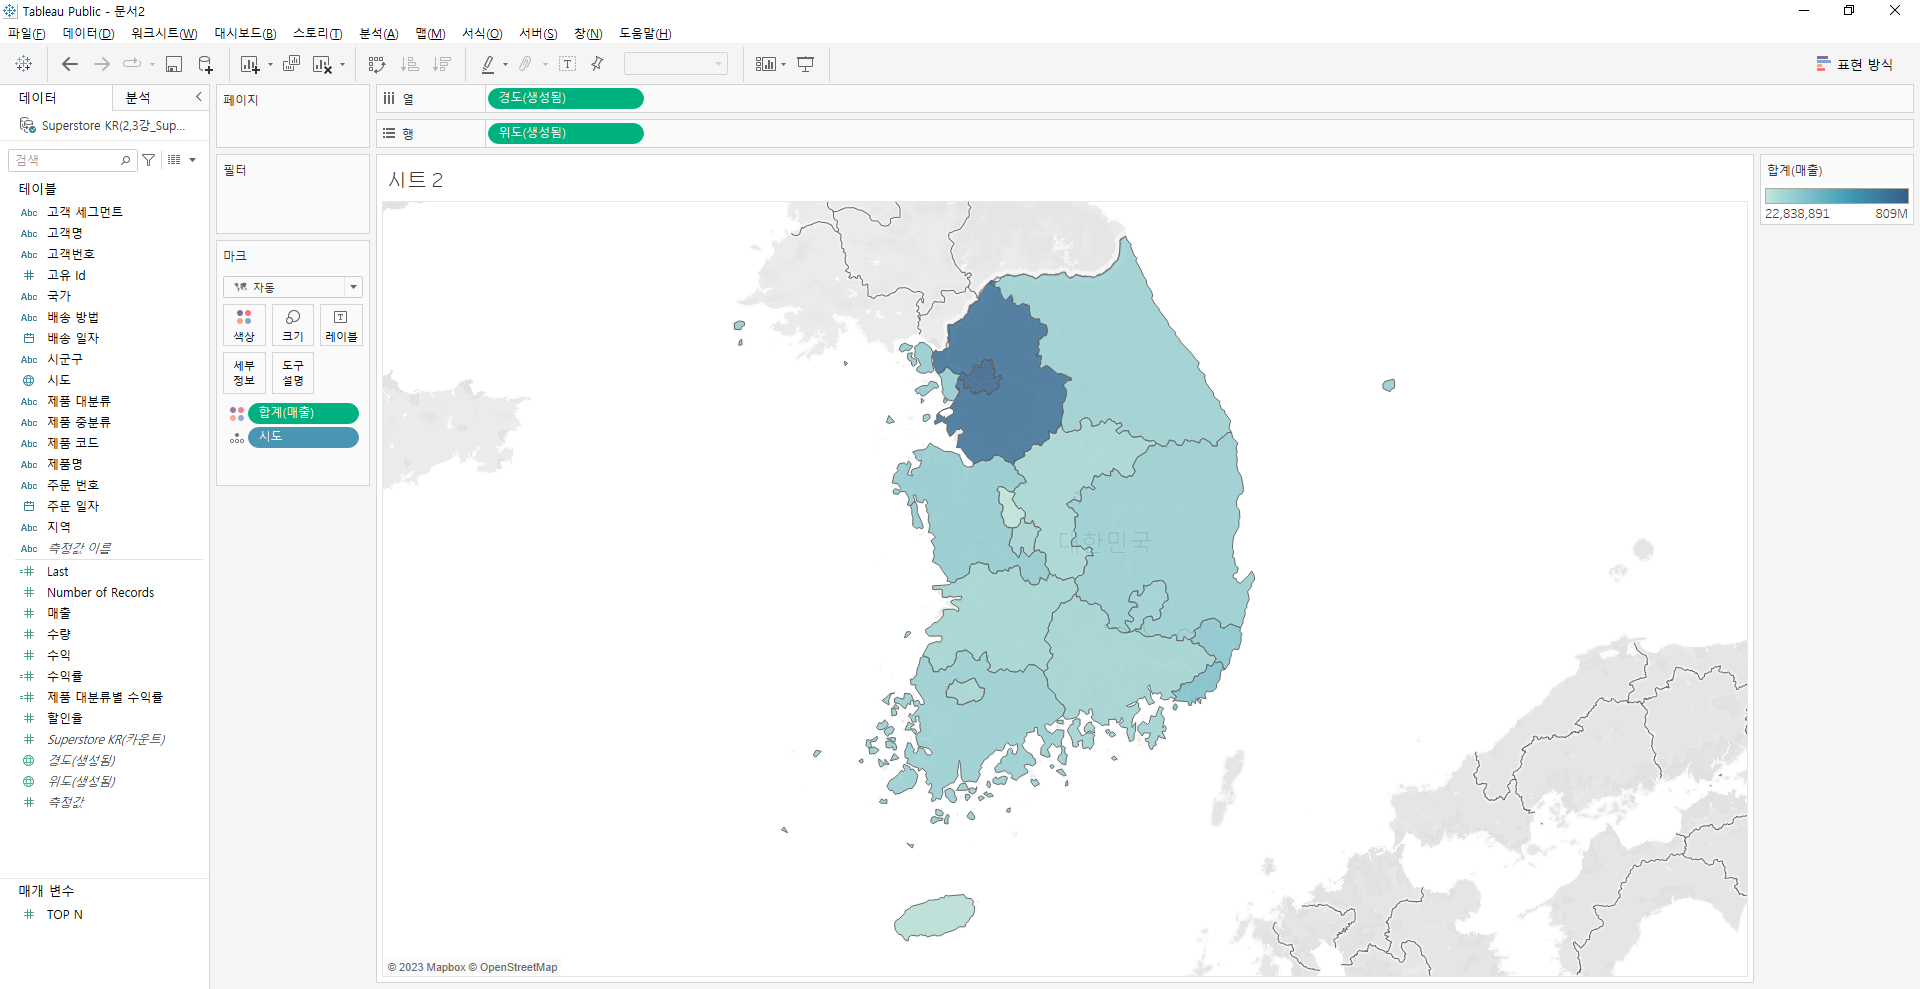The image size is (1920, 989).
Task: Select the 주문 일자 date field
Action: [x=72, y=506]
